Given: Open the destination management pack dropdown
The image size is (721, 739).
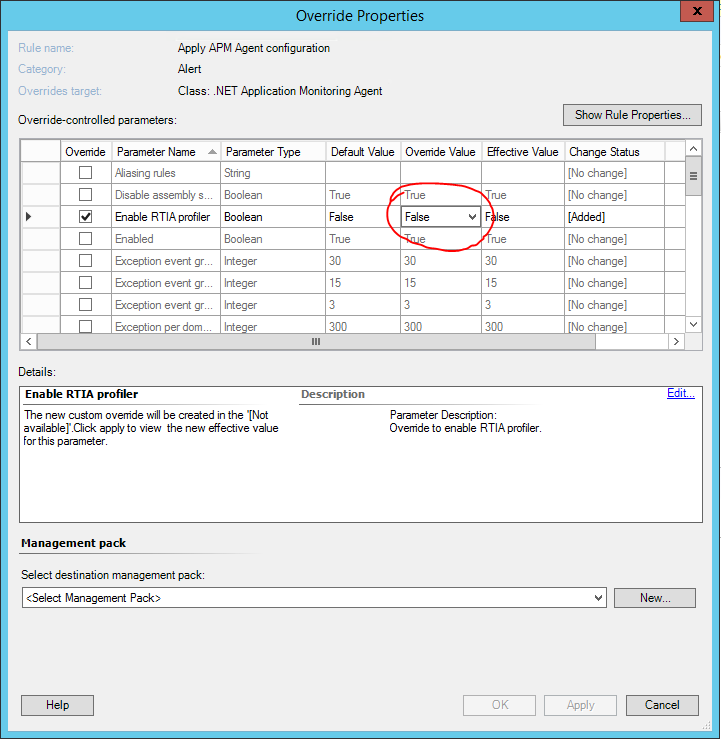Looking at the screenshot, I should pyautogui.click(x=598, y=598).
